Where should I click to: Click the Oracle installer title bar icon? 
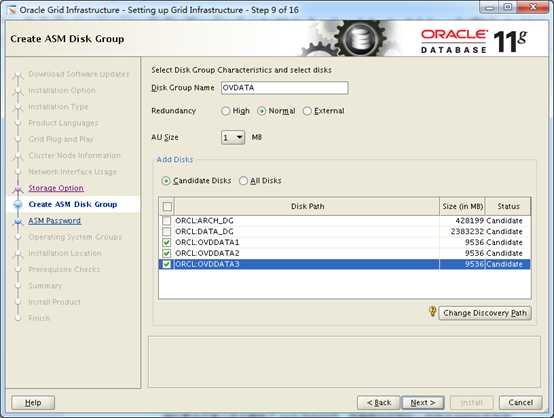12,10
